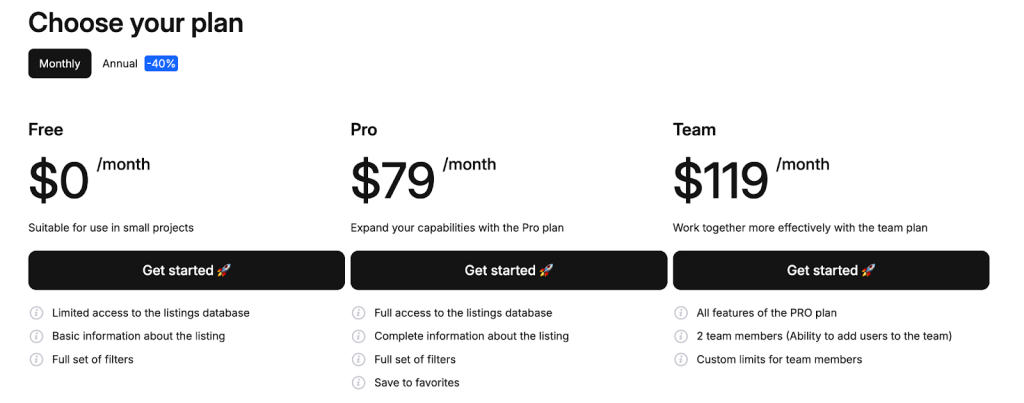Click the Choose your plan heading

tap(135, 22)
